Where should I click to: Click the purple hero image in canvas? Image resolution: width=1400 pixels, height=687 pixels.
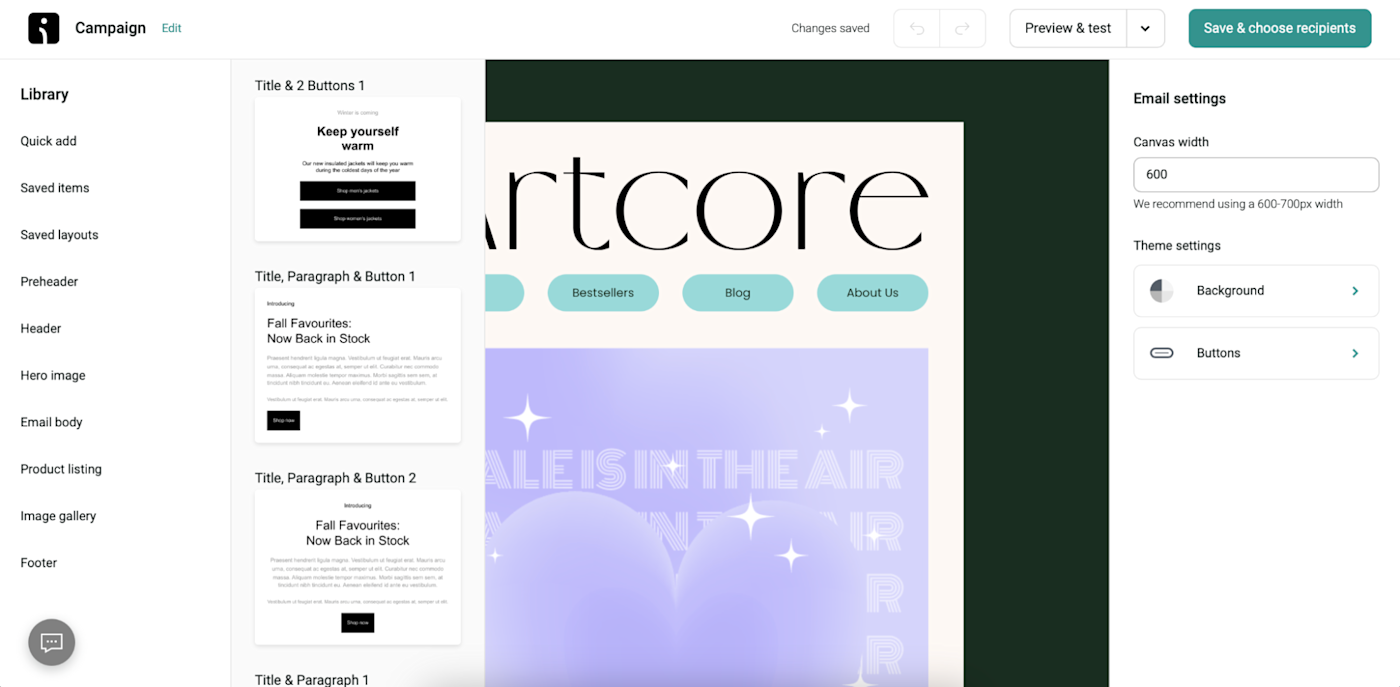707,517
